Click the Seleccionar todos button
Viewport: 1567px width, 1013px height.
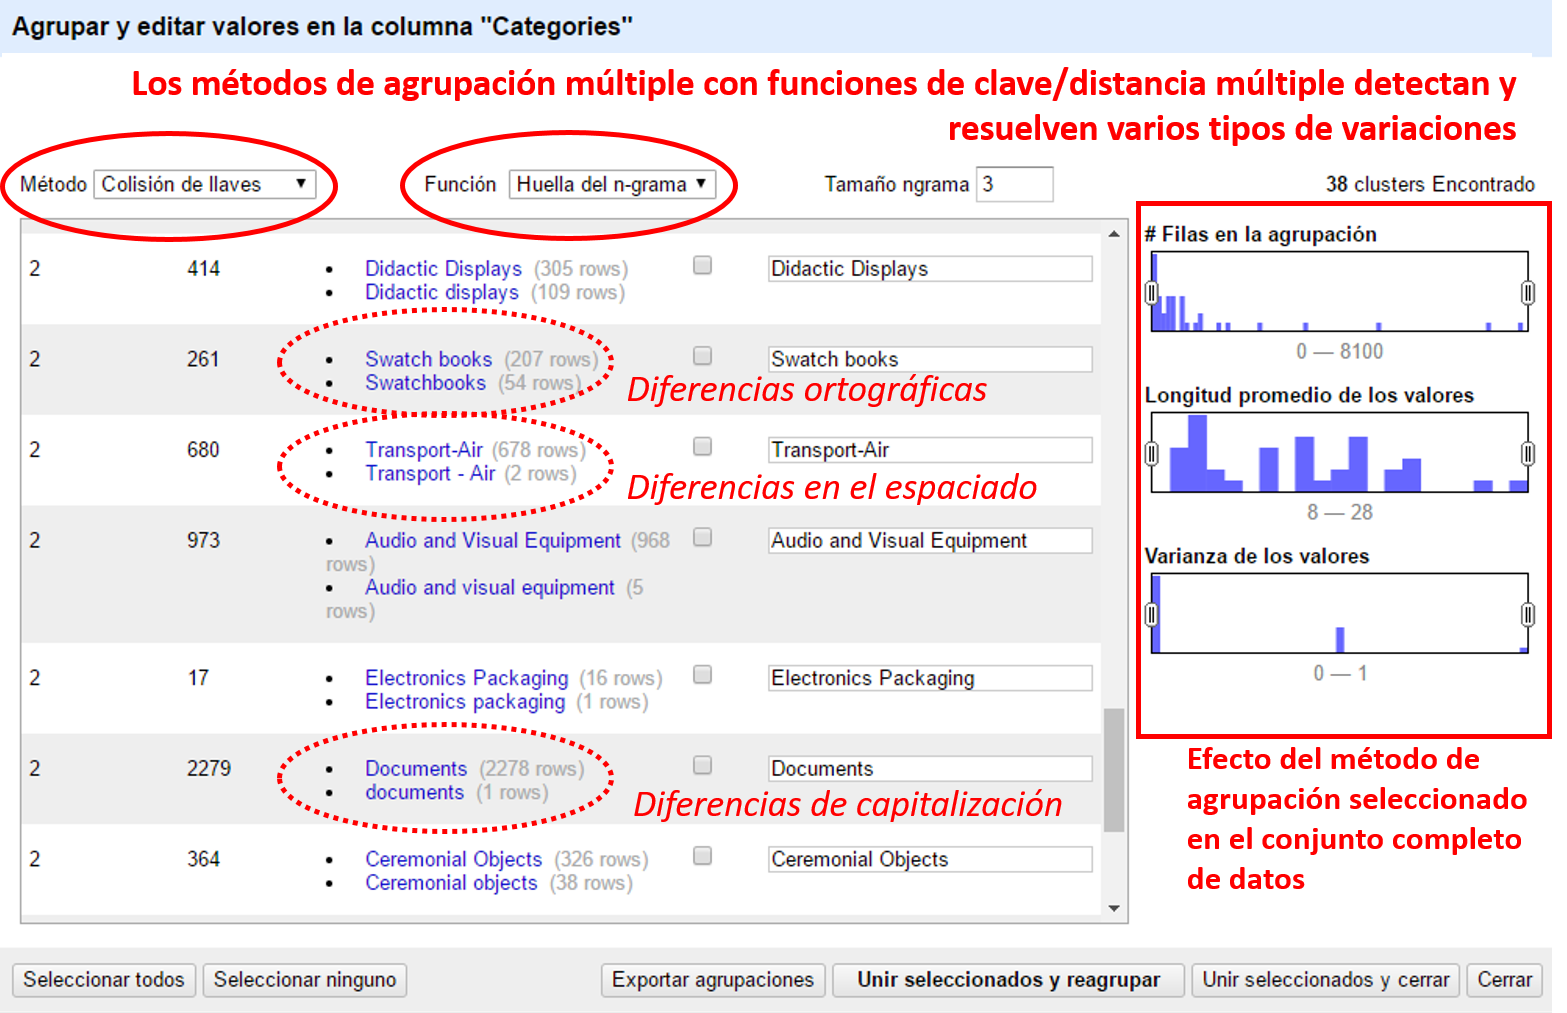click(x=104, y=980)
